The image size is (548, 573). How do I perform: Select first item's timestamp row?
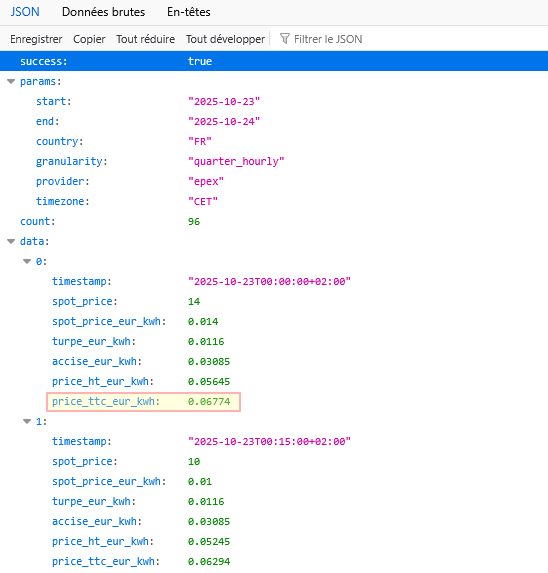coord(274,281)
